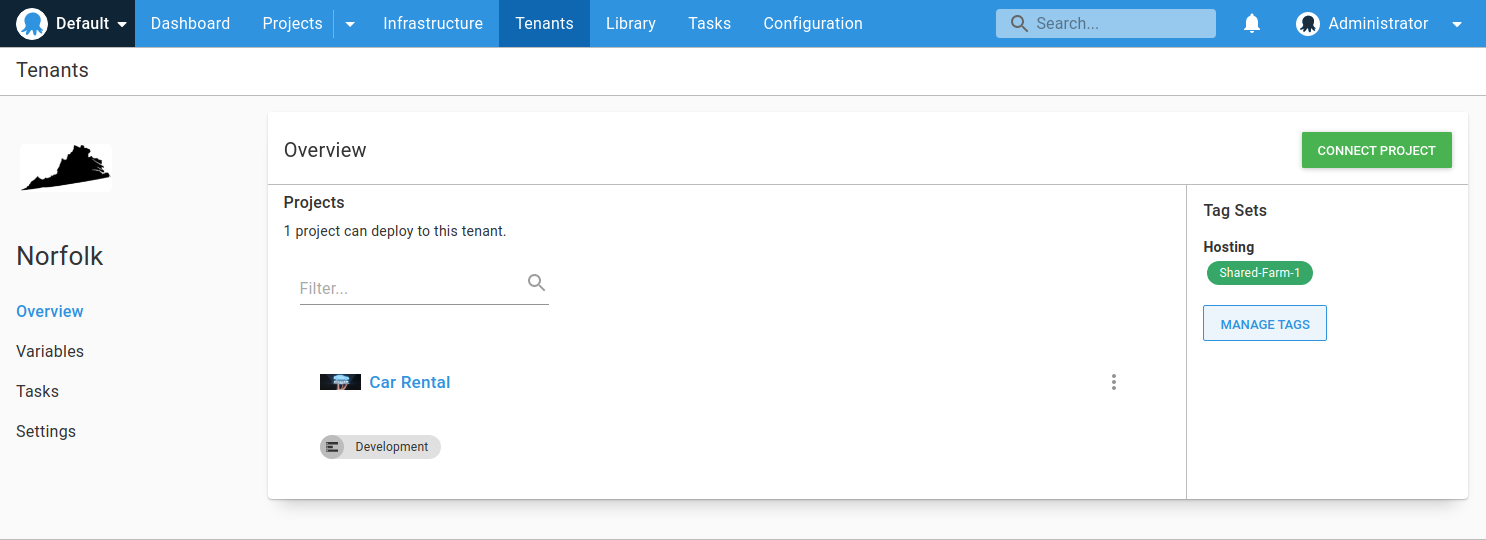Click the Norfolk tenant logo image

click(66, 167)
